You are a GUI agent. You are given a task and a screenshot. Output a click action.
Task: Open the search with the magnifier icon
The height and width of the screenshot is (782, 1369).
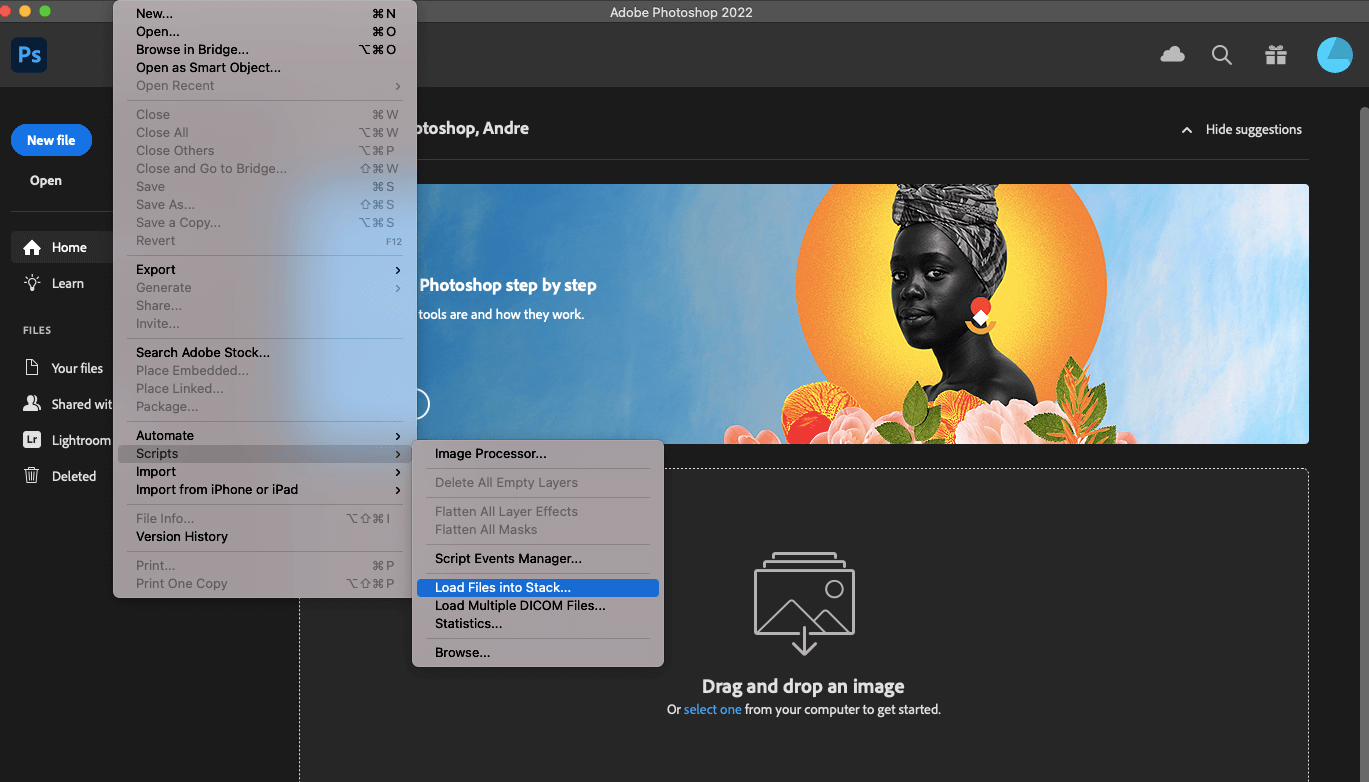pyautogui.click(x=1222, y=55)
